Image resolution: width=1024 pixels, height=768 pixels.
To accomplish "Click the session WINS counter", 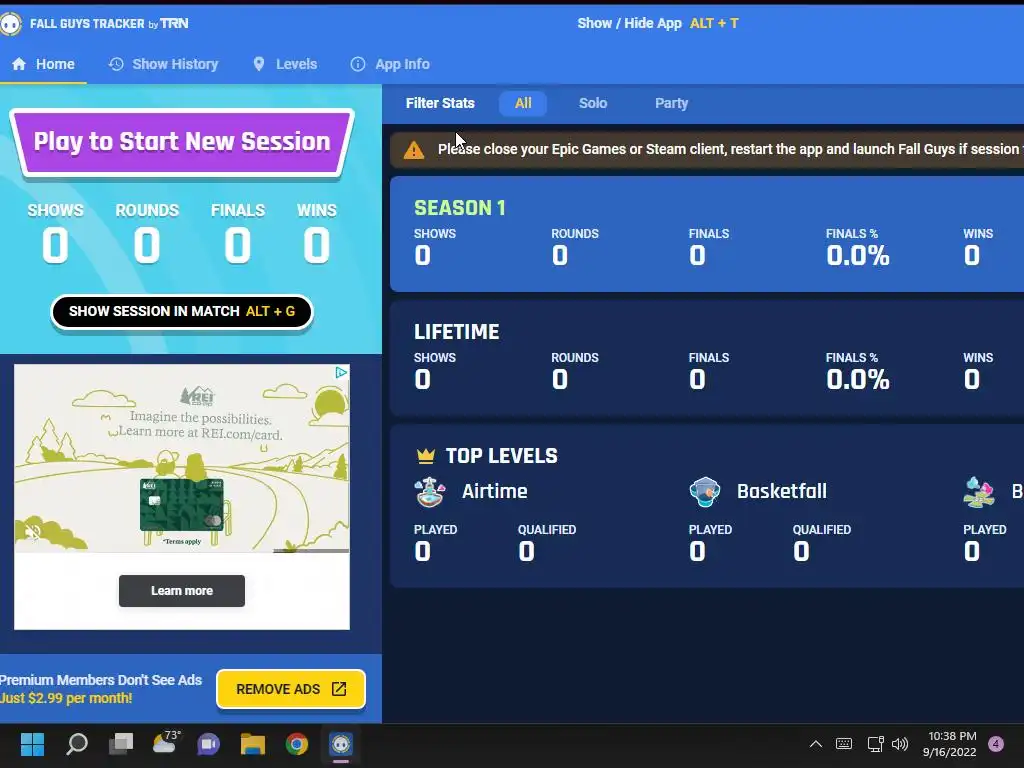I will click(x=317, y=234).
